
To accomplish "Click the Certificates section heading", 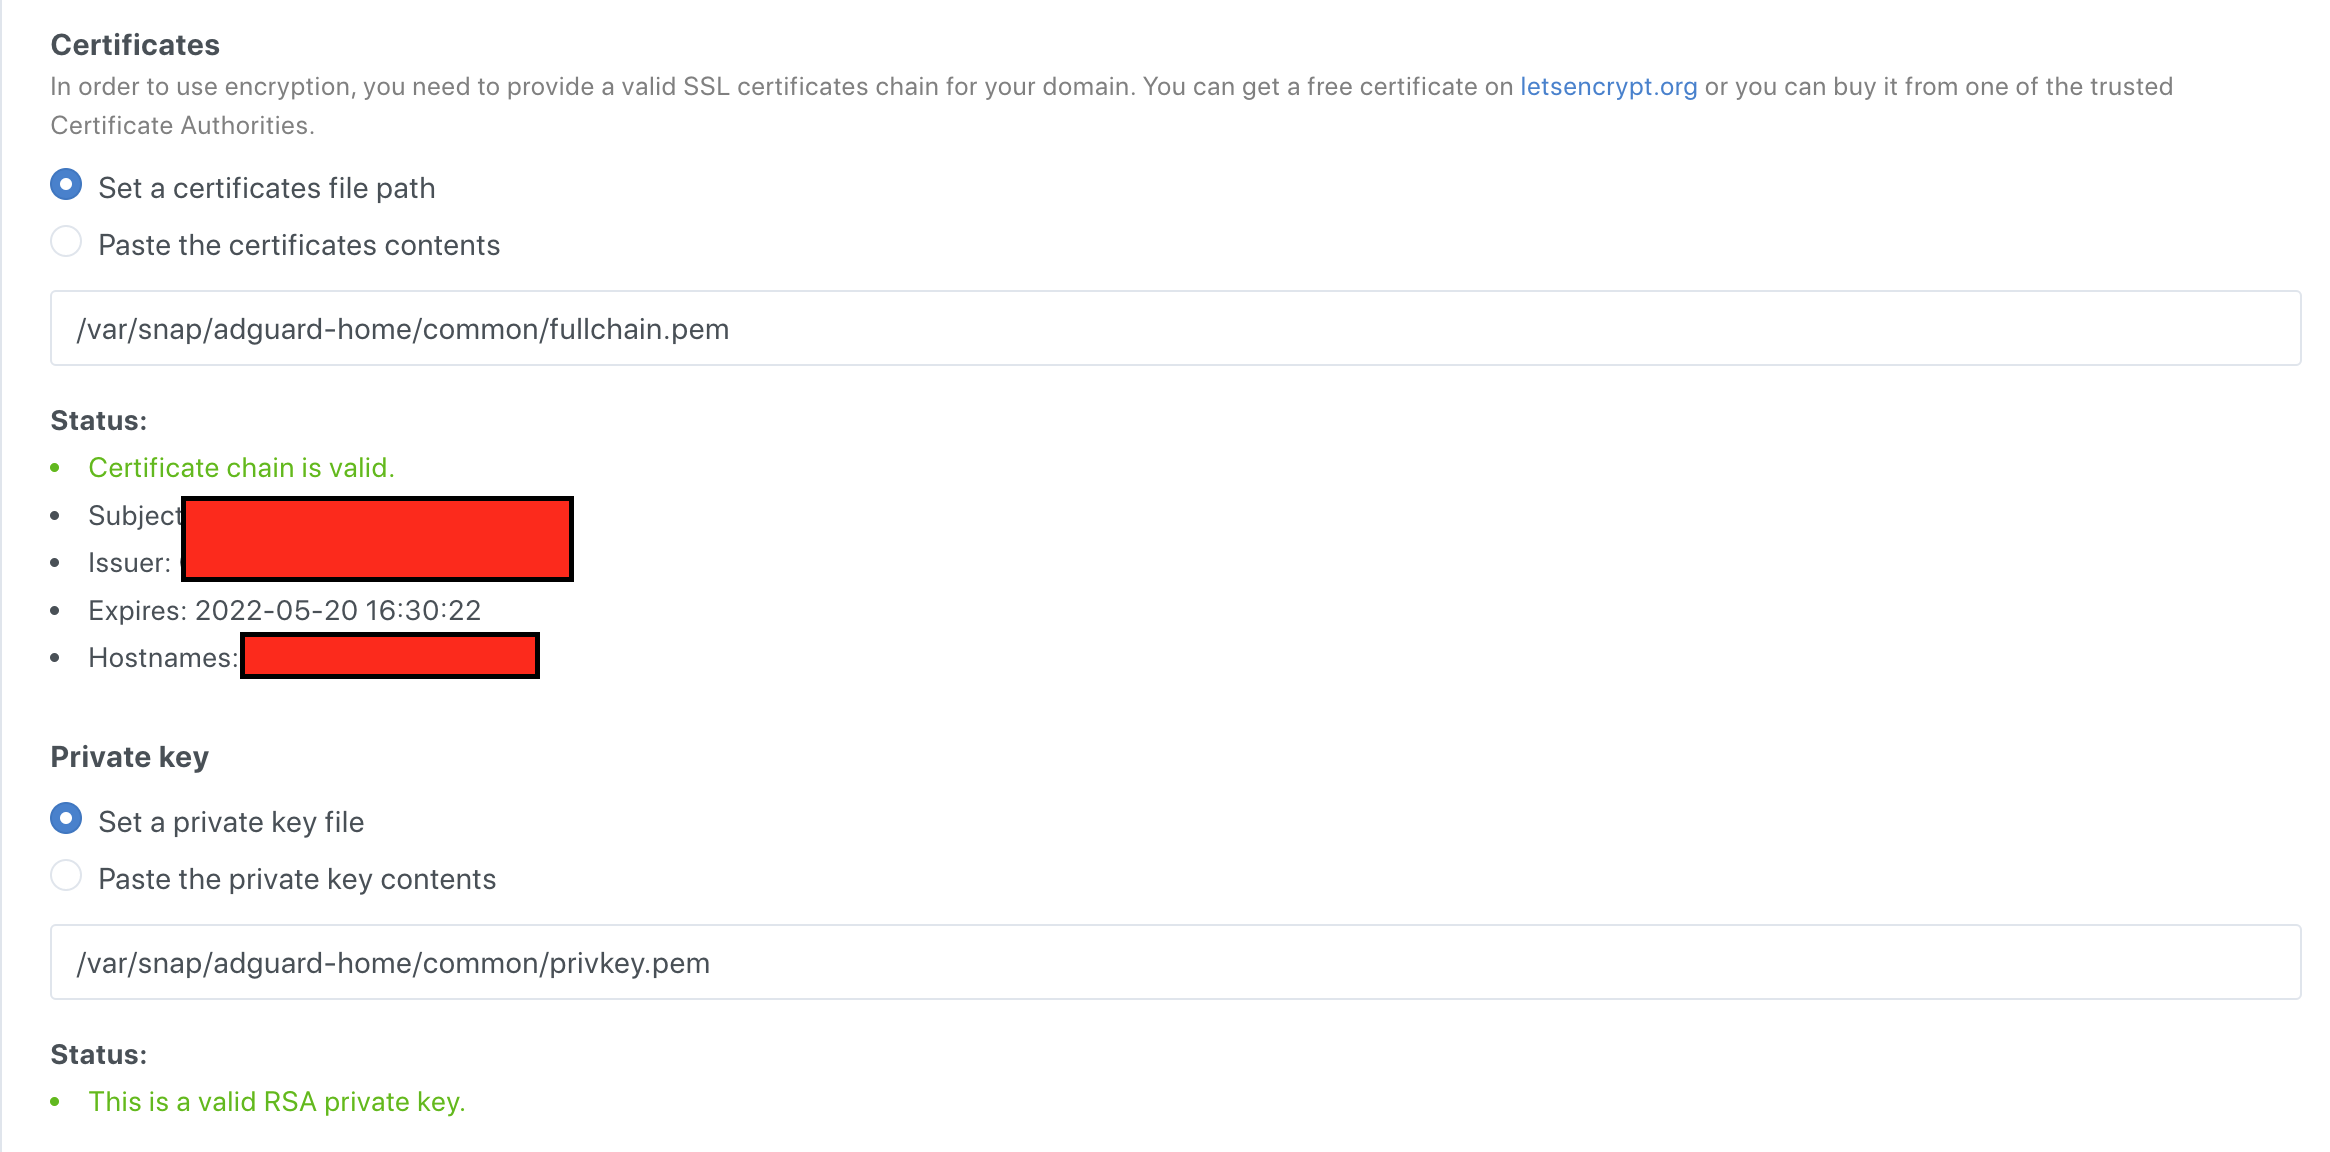I will 135,44.
